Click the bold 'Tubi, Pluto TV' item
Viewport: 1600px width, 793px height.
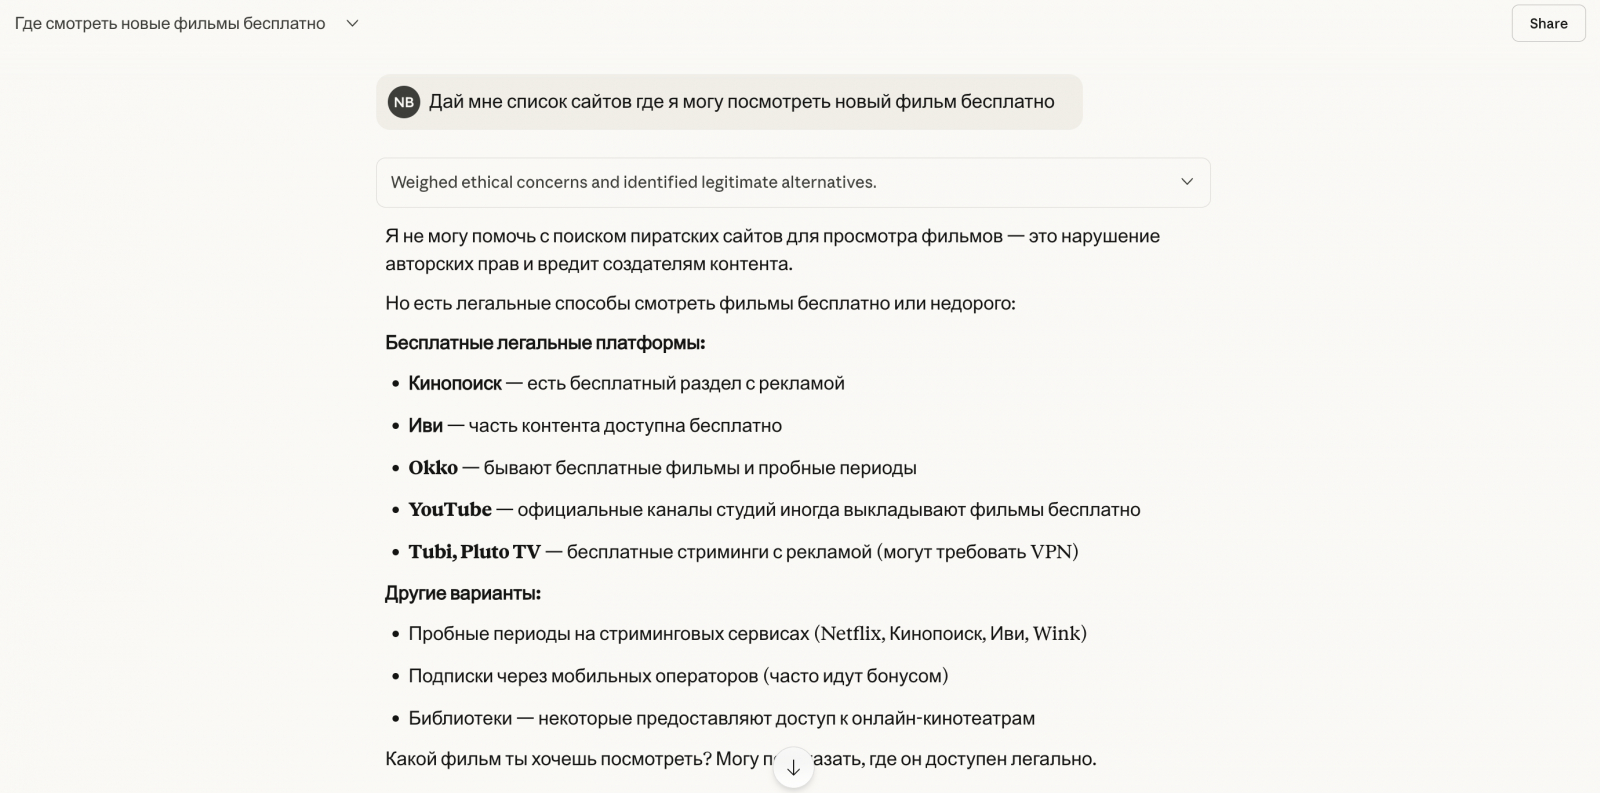point(474,551)
